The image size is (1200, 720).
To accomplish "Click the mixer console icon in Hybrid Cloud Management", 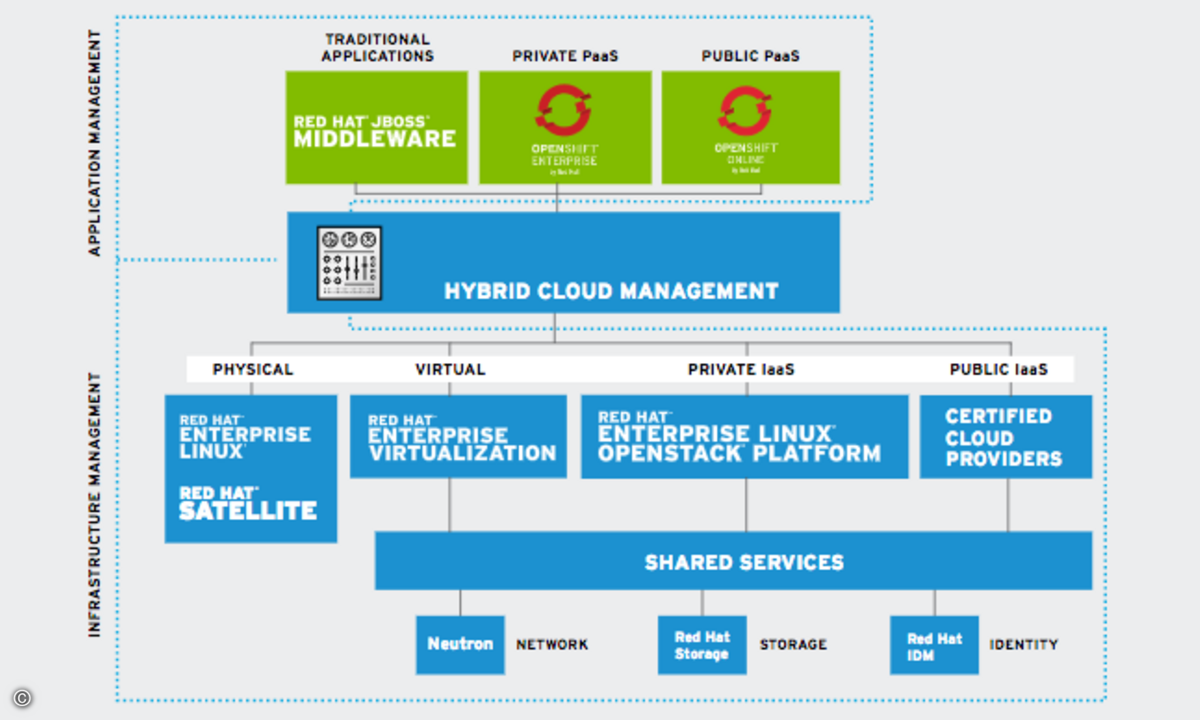I will click(349, 263).
